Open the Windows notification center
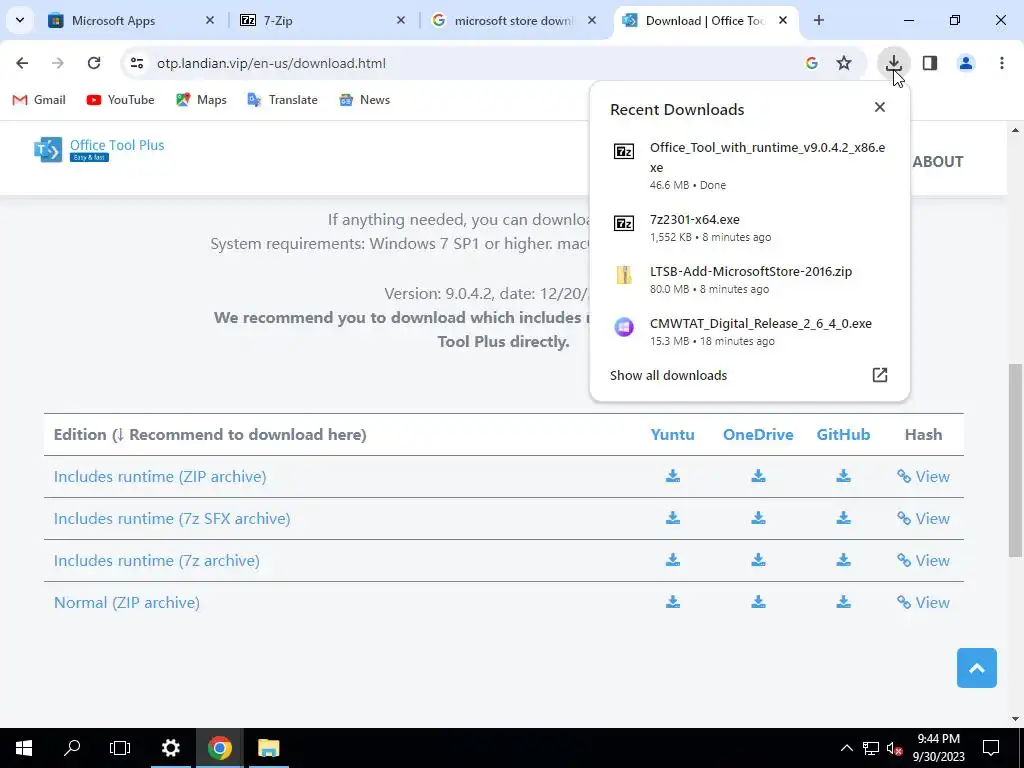Viewport: 1024px width, 768px height. click(x=991, y=748)
